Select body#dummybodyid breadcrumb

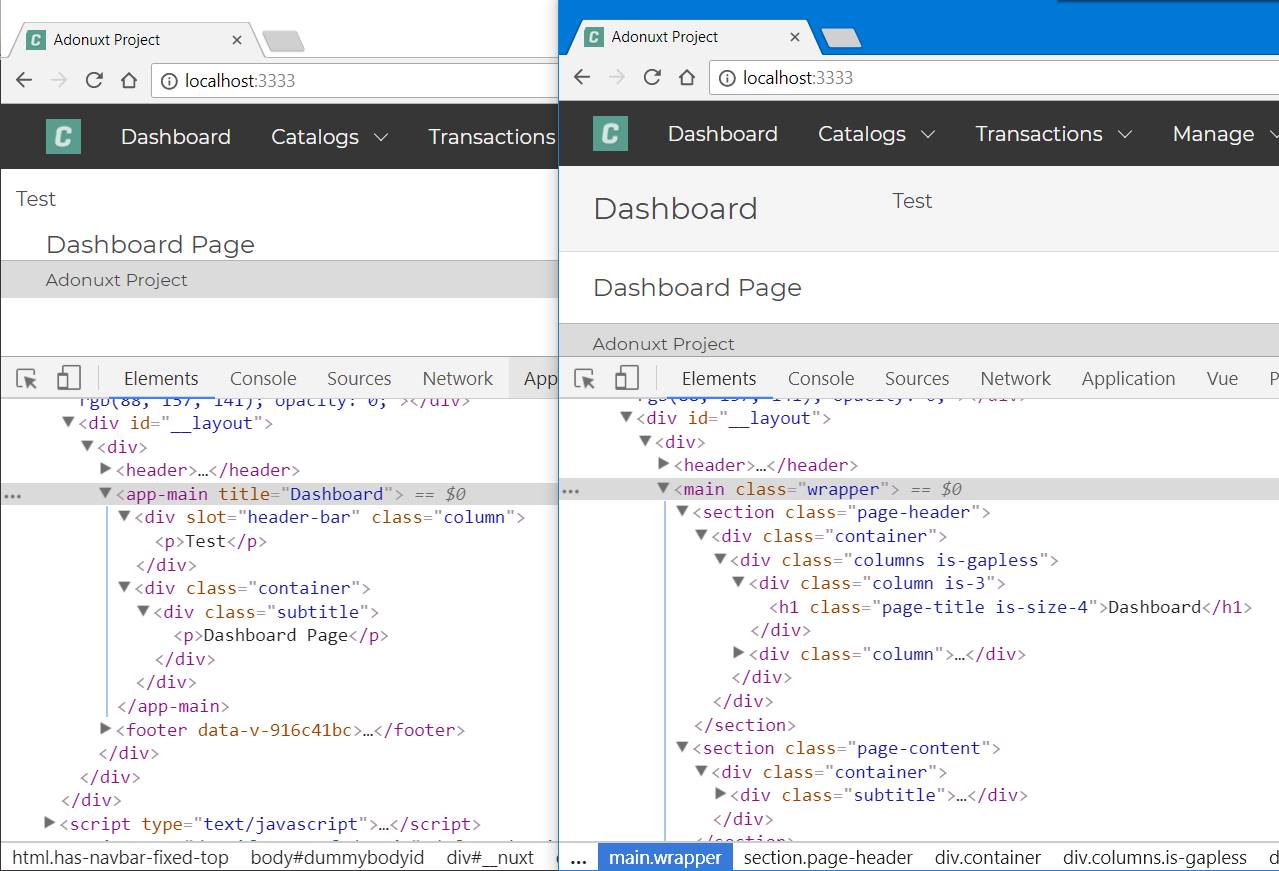[338, 858]
